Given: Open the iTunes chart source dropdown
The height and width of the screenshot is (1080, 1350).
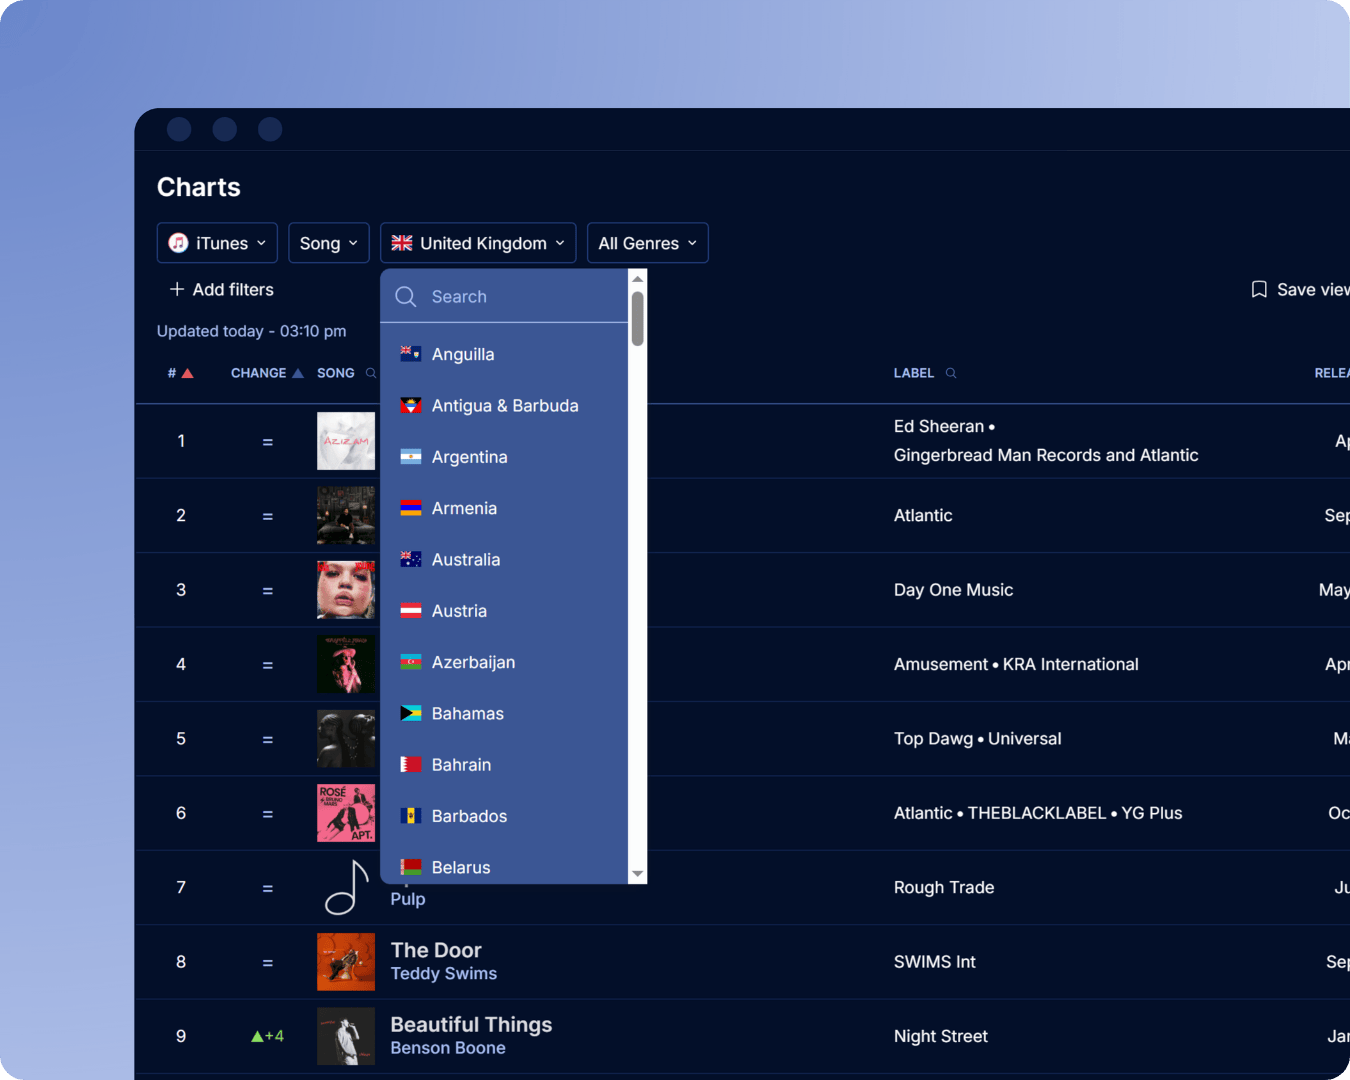Looking at the screenshot, I should click(x=217, y=242).
